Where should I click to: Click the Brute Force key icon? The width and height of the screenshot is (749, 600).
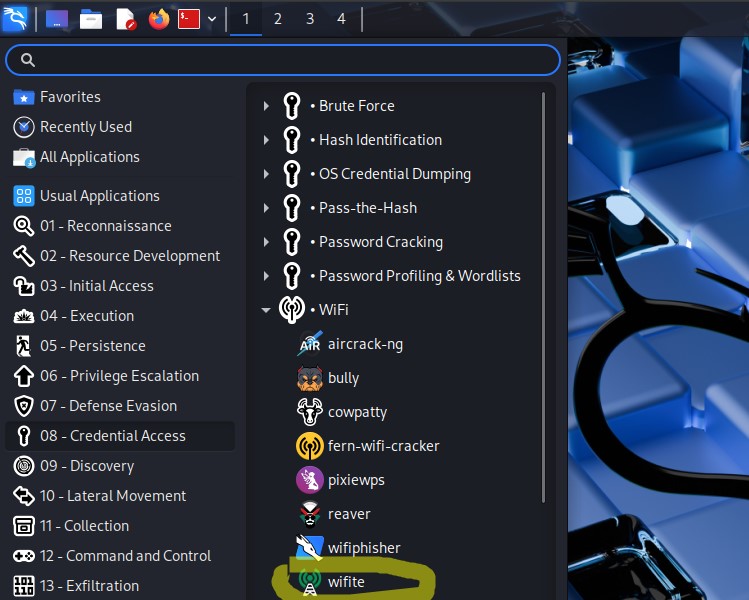coord(292,106)
